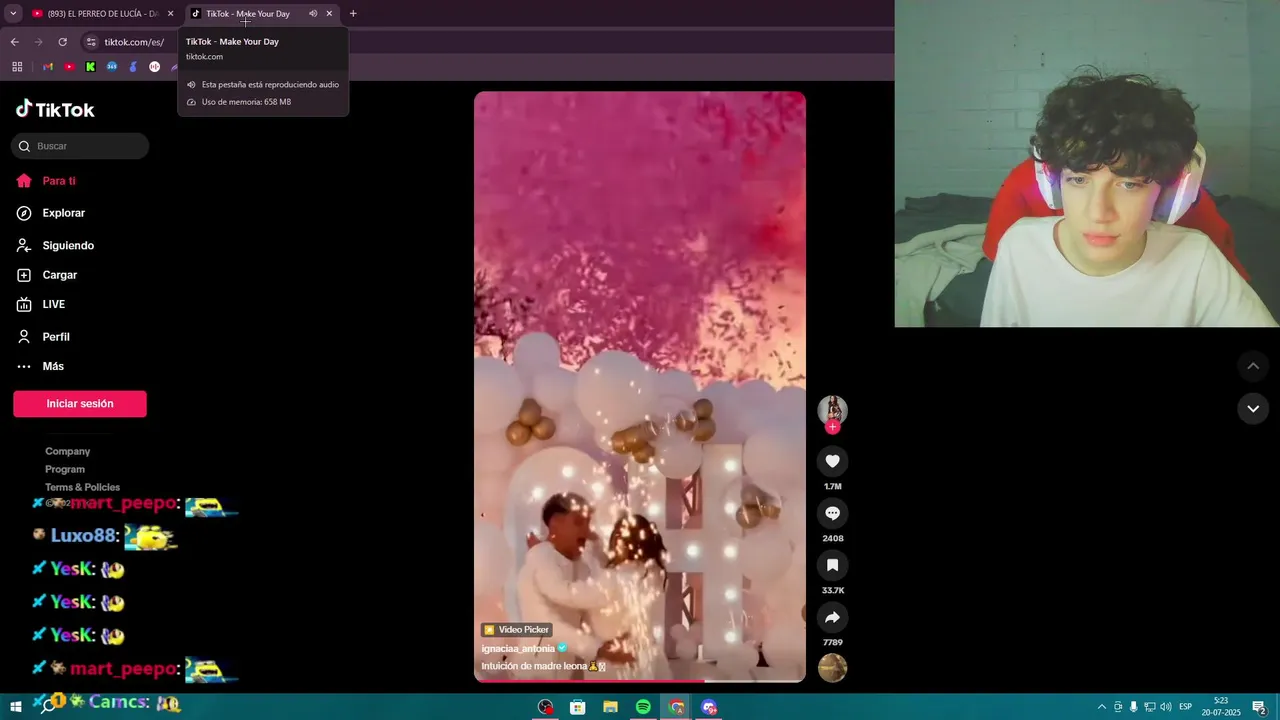This screenshot has height=720, width=1280.
Task: Open Chrome from the taskbar
Action: coord(676,707)
